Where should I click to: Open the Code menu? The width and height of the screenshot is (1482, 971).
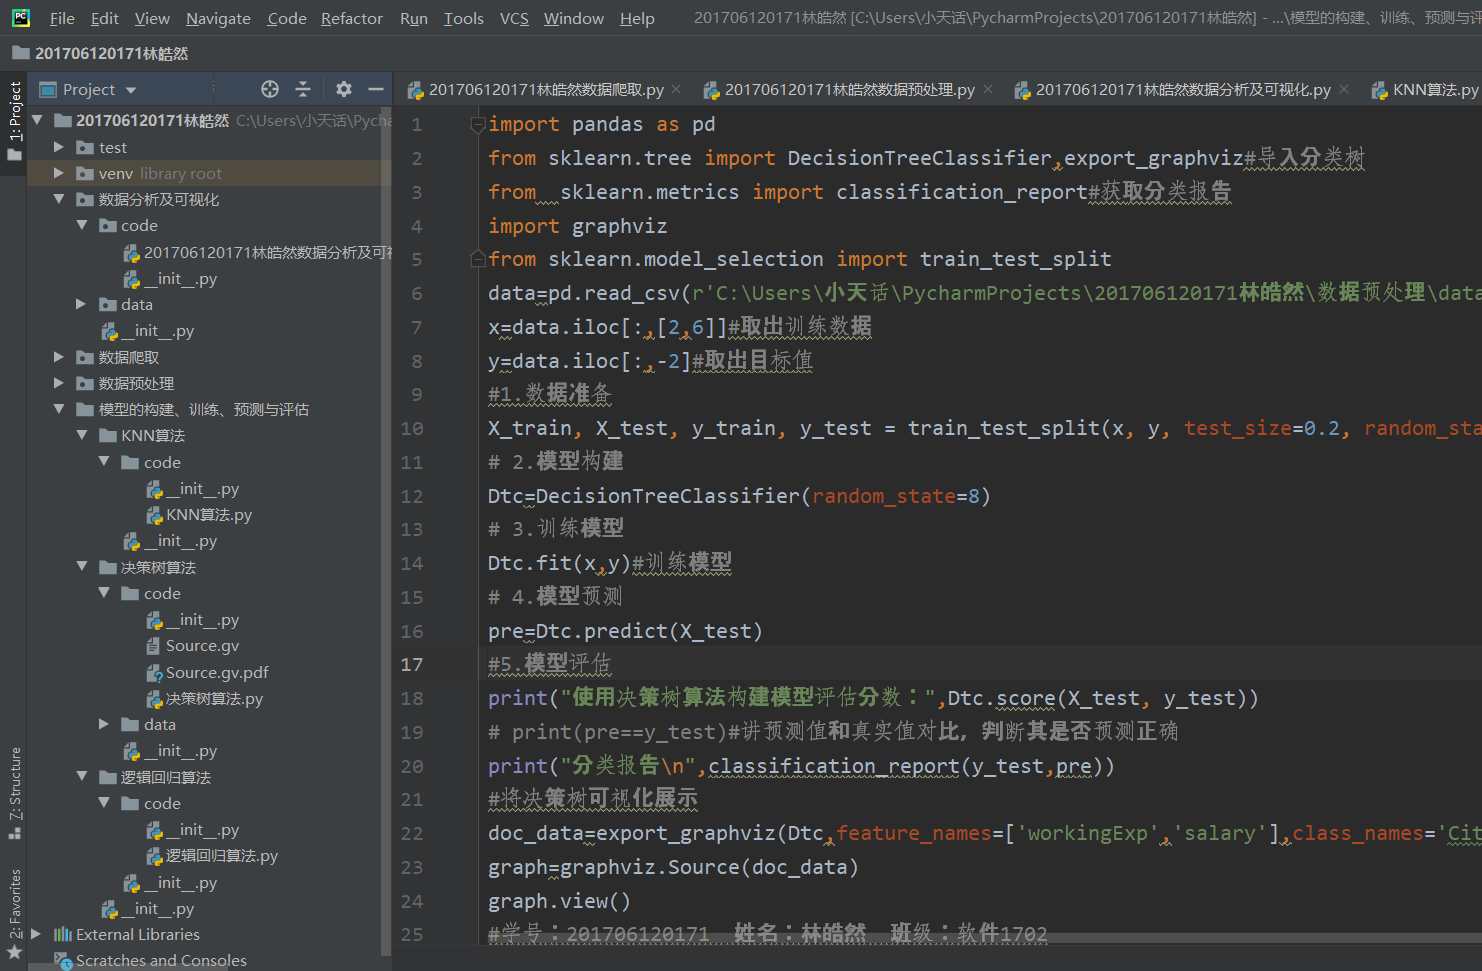(287, 18)
